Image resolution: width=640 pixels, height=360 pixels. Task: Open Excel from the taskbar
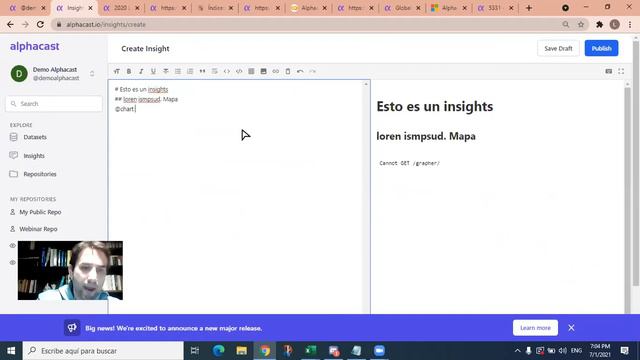click(311, 351)
